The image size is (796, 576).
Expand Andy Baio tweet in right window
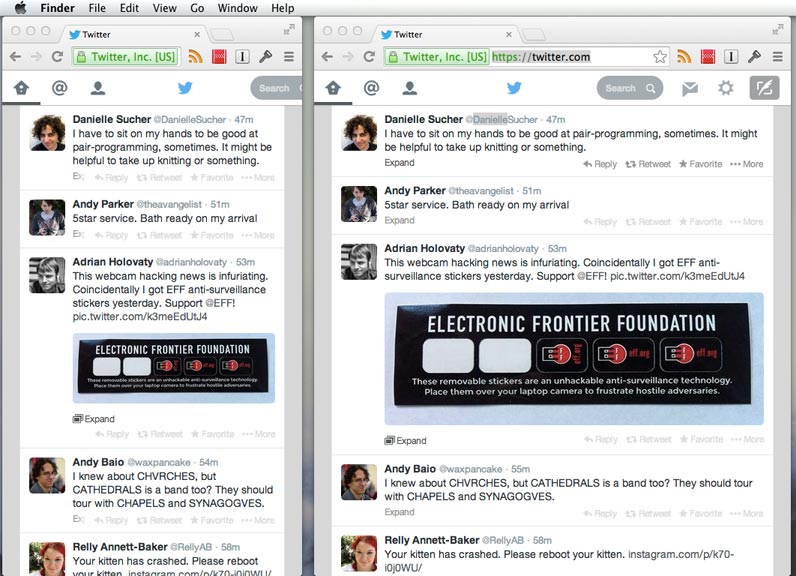click(399, 512)
